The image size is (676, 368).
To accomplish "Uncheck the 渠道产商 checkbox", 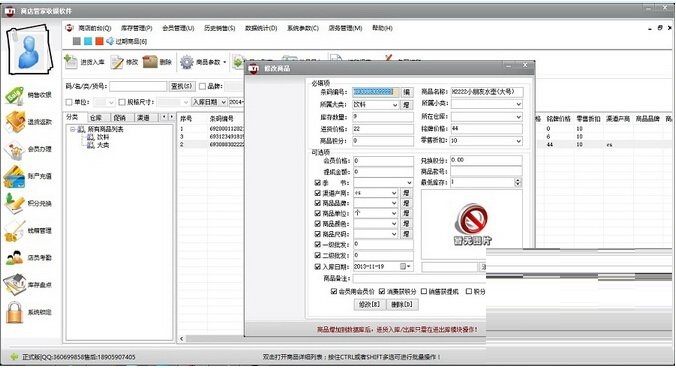I will (x=317, y=193).
